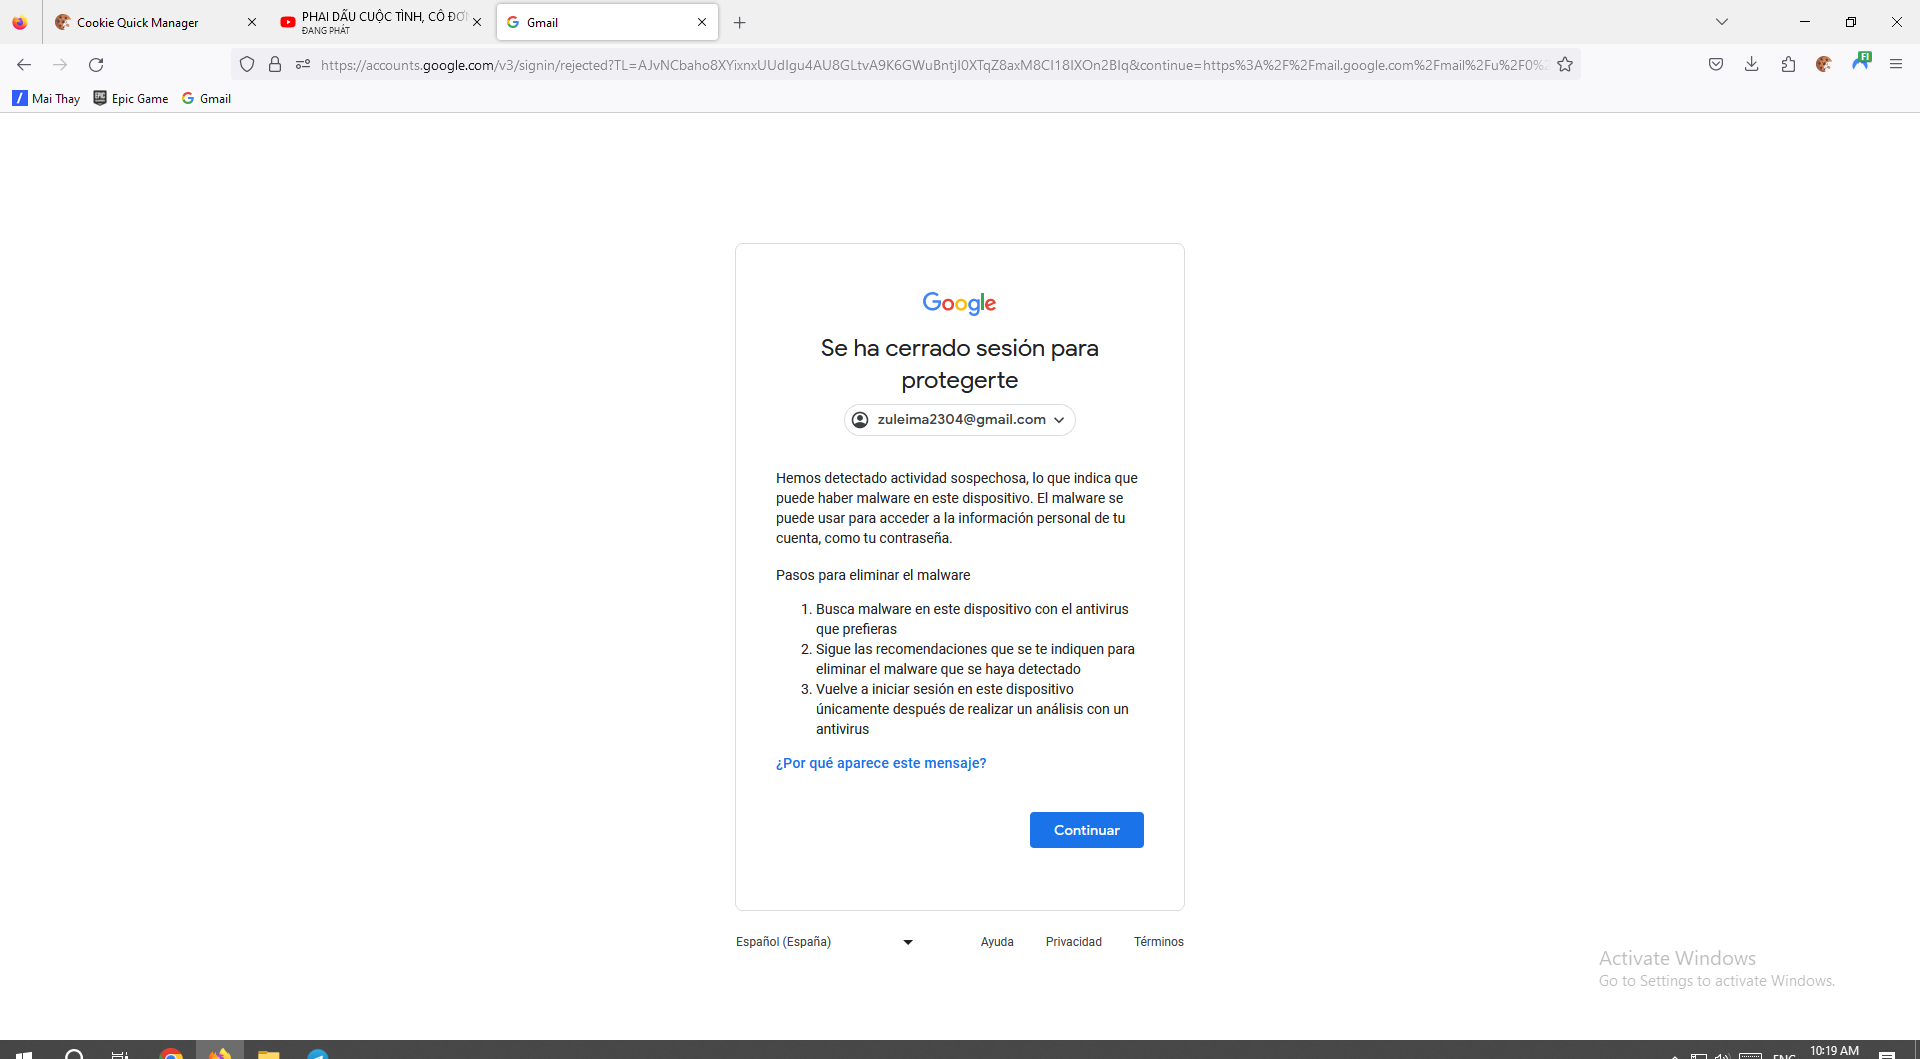Open the Extensions puzzle icon
Image resolution: width=1920 pixels, height=1059 pixels.
click(1788, 65)
